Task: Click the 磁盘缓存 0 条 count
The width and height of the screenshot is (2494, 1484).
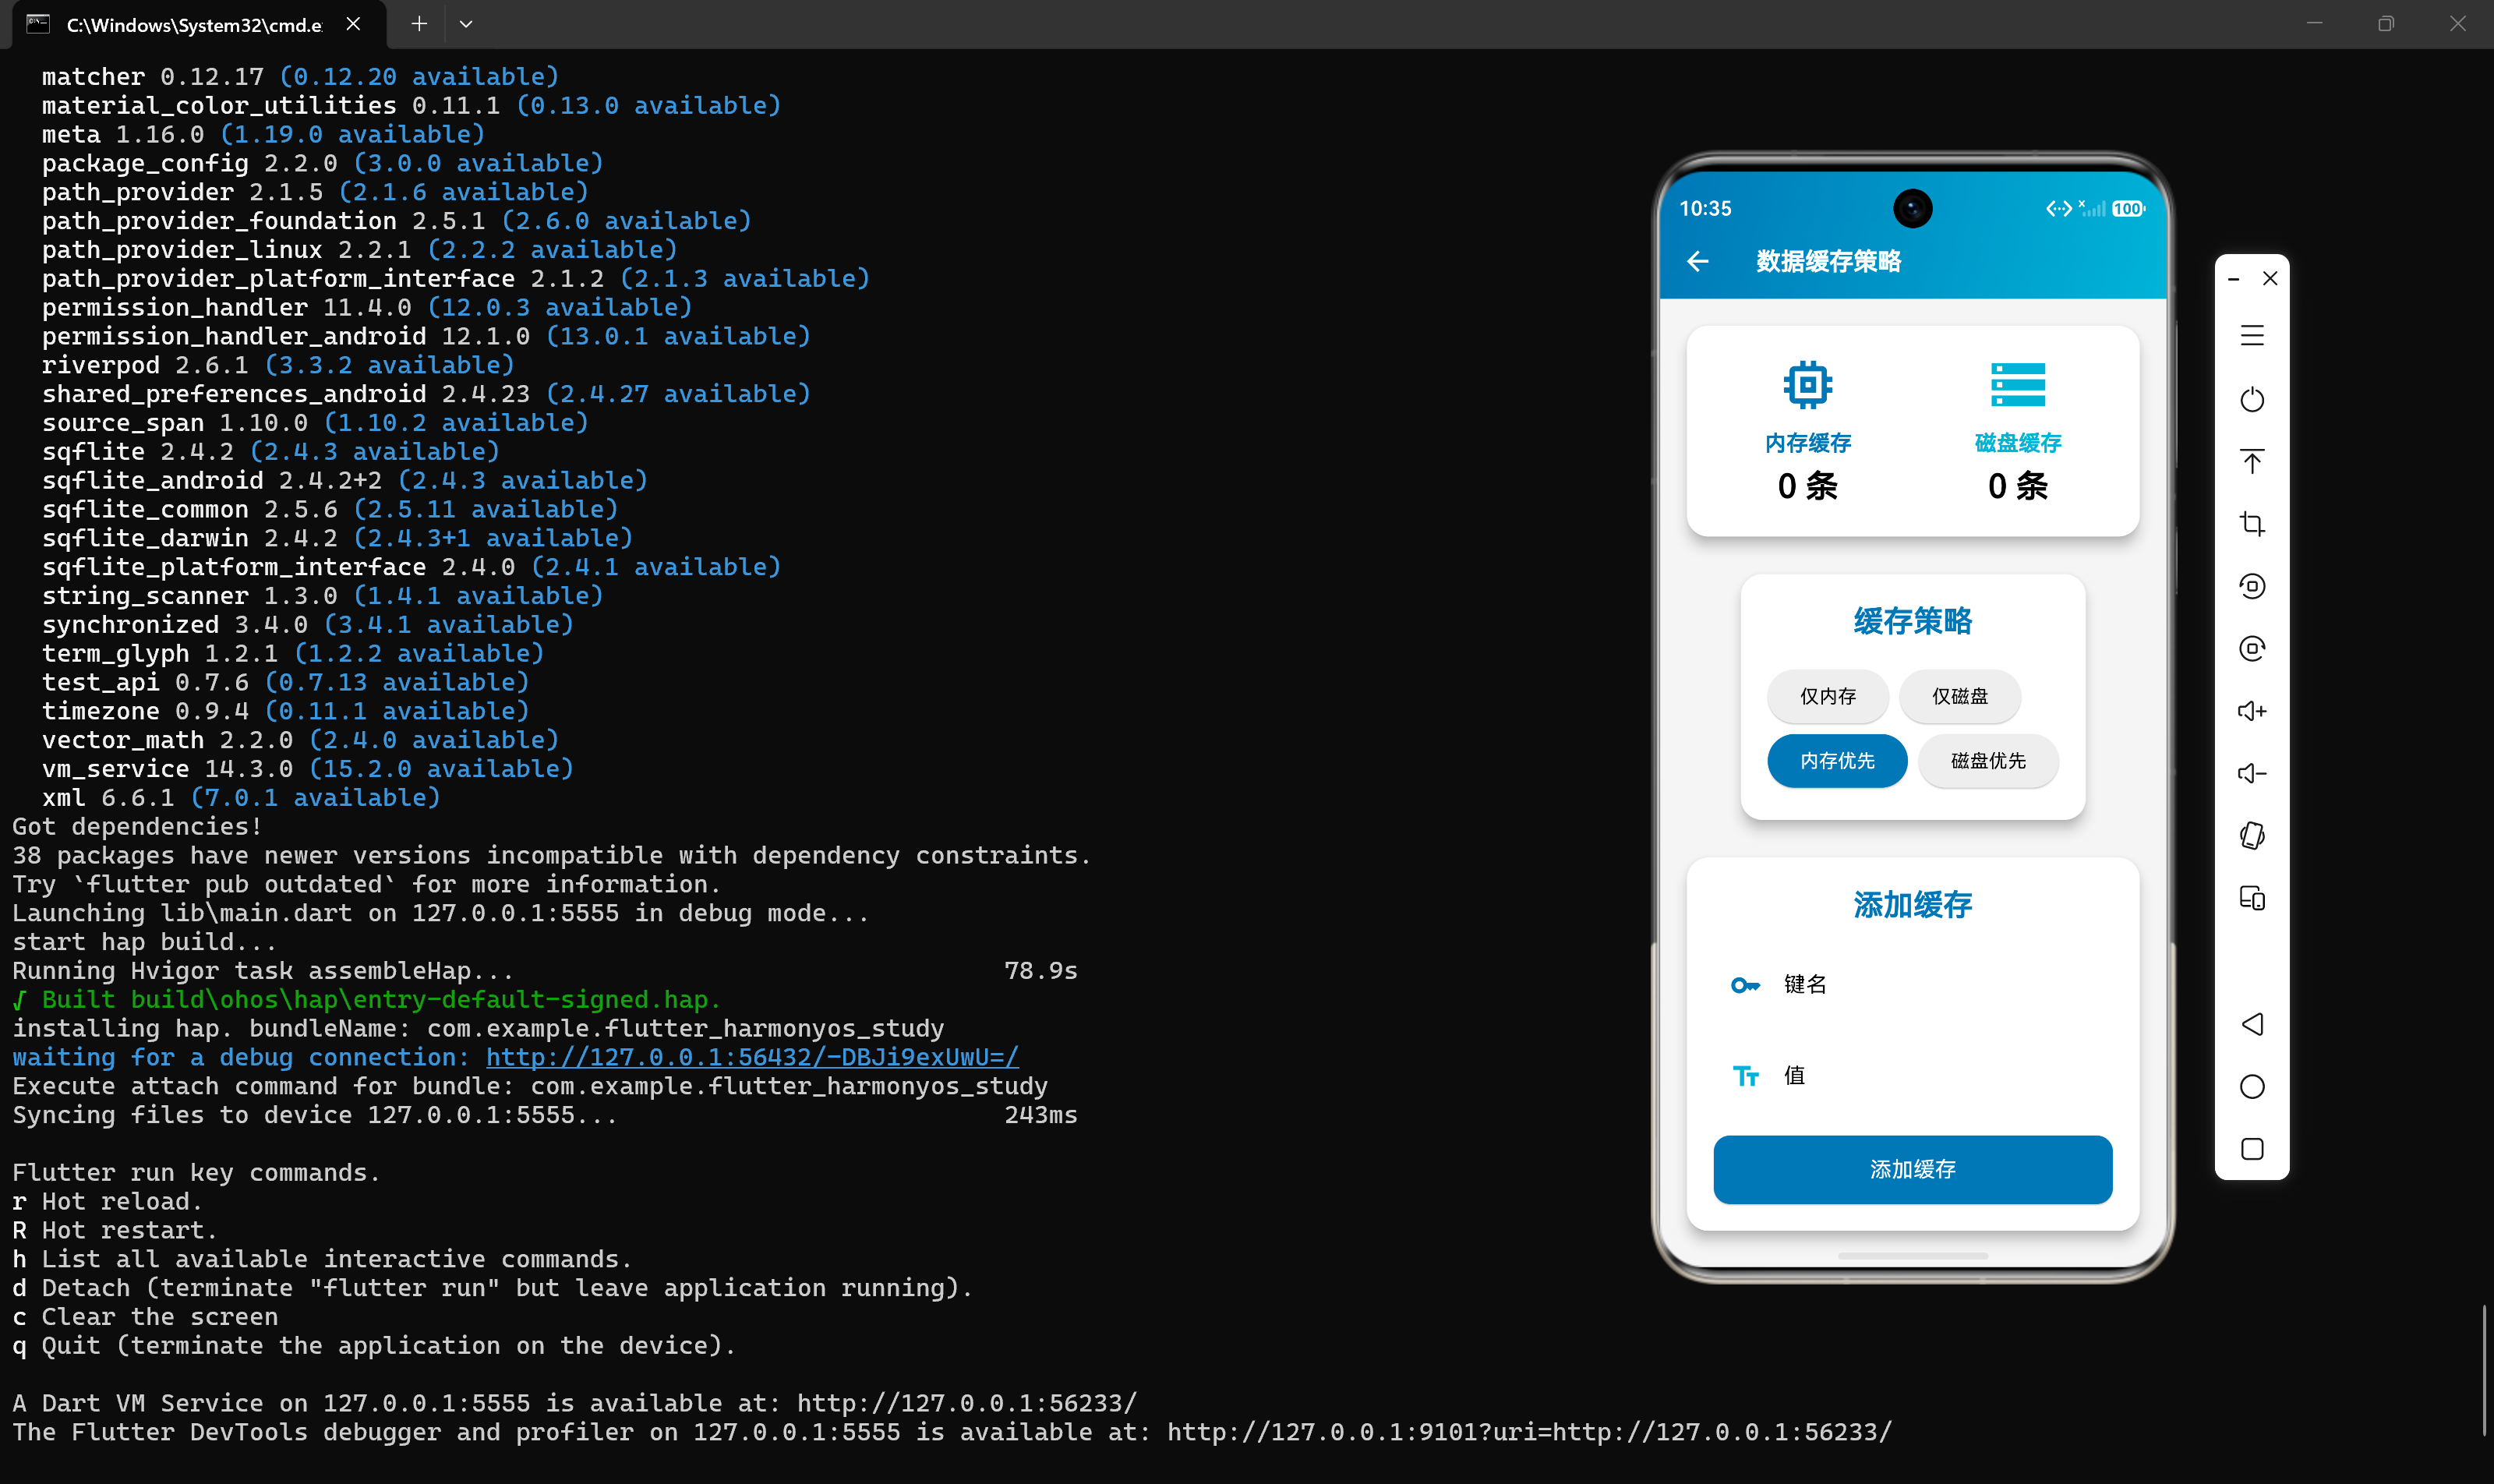Action: pyautogui.click(x=2018, y=486)
